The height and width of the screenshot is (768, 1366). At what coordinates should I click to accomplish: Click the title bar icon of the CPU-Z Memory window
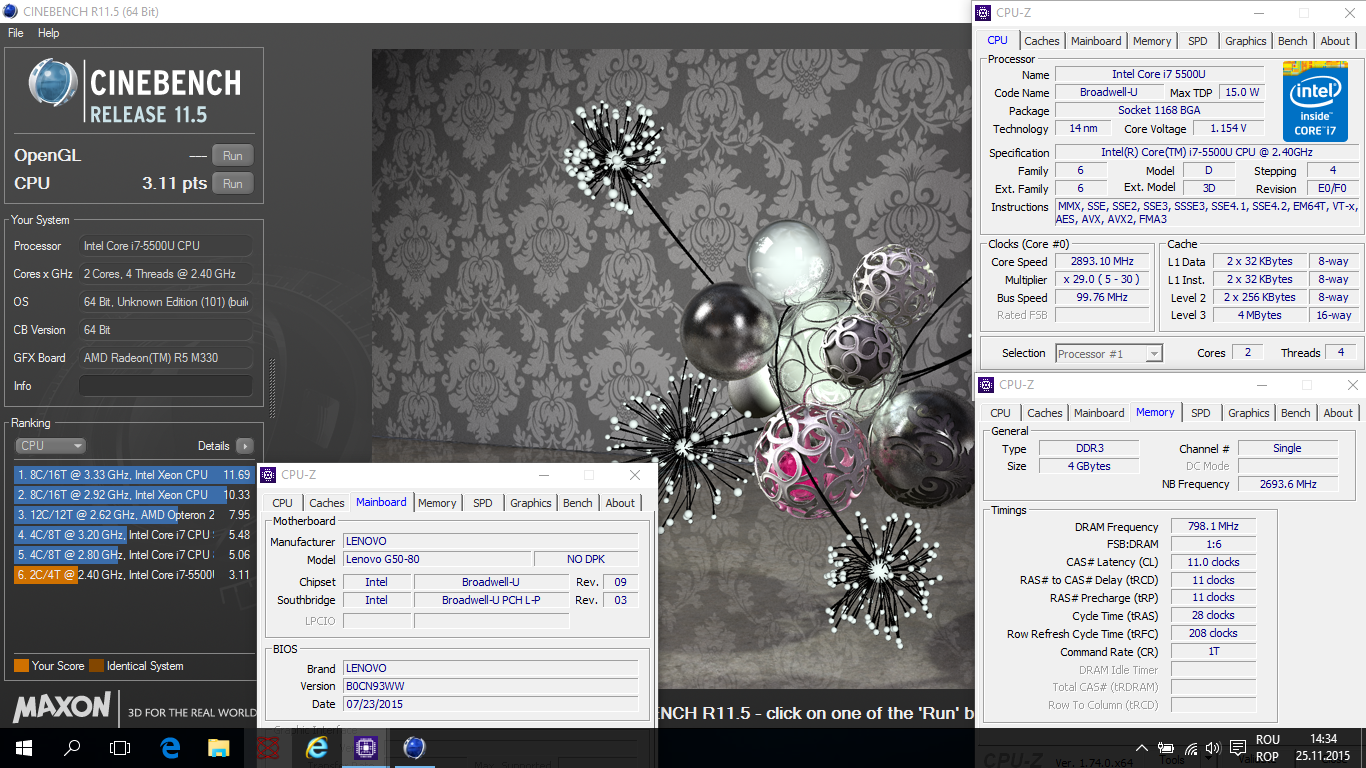pos(987,385)
